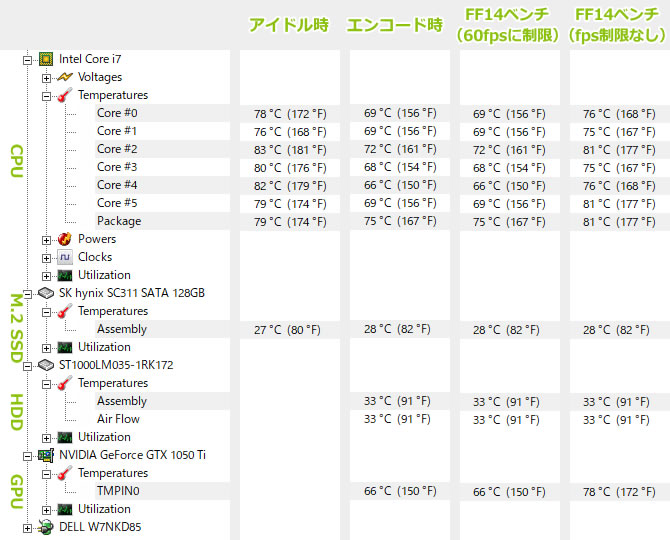Select the SK hynix Assembly row
Viewport: 670px width, 540px height.
click(x=162, y=329)
